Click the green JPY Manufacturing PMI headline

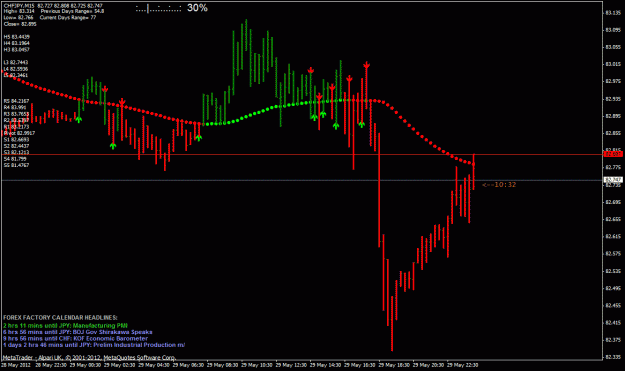[65, 326]
